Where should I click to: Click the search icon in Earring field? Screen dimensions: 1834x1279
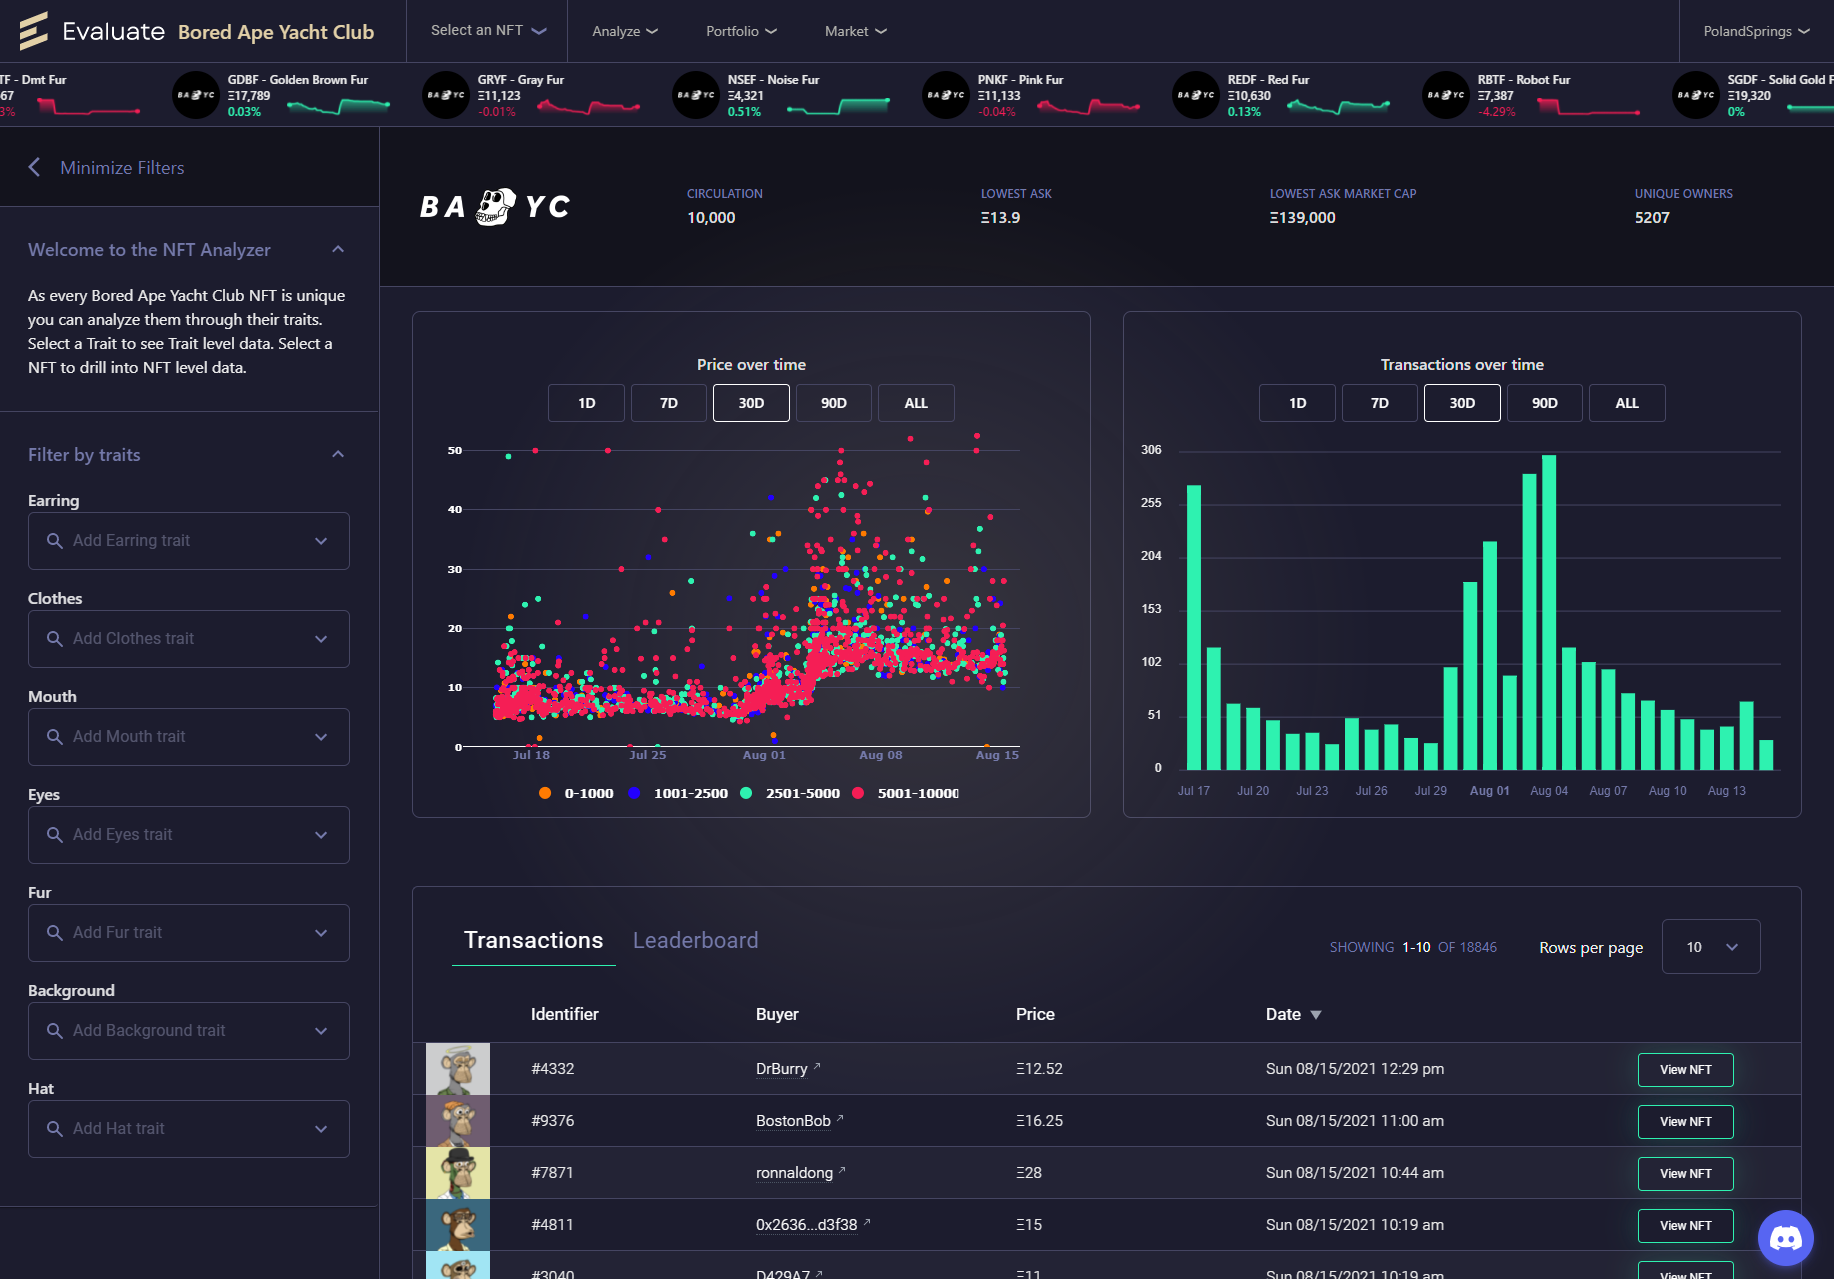55,541
